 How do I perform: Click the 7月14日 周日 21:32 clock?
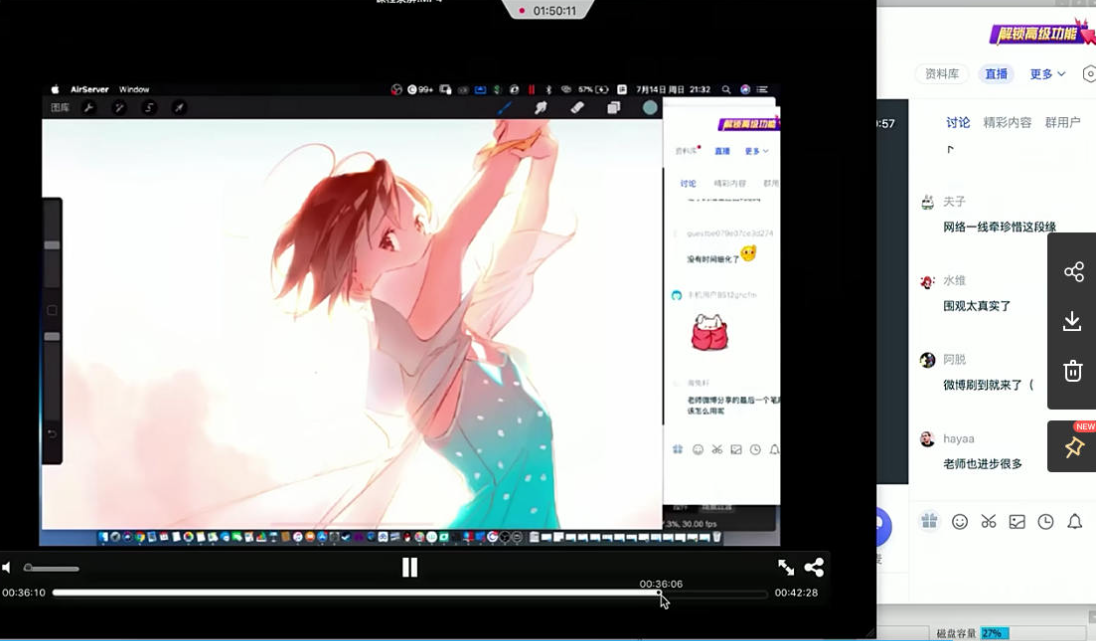click(x=673, y=90)
